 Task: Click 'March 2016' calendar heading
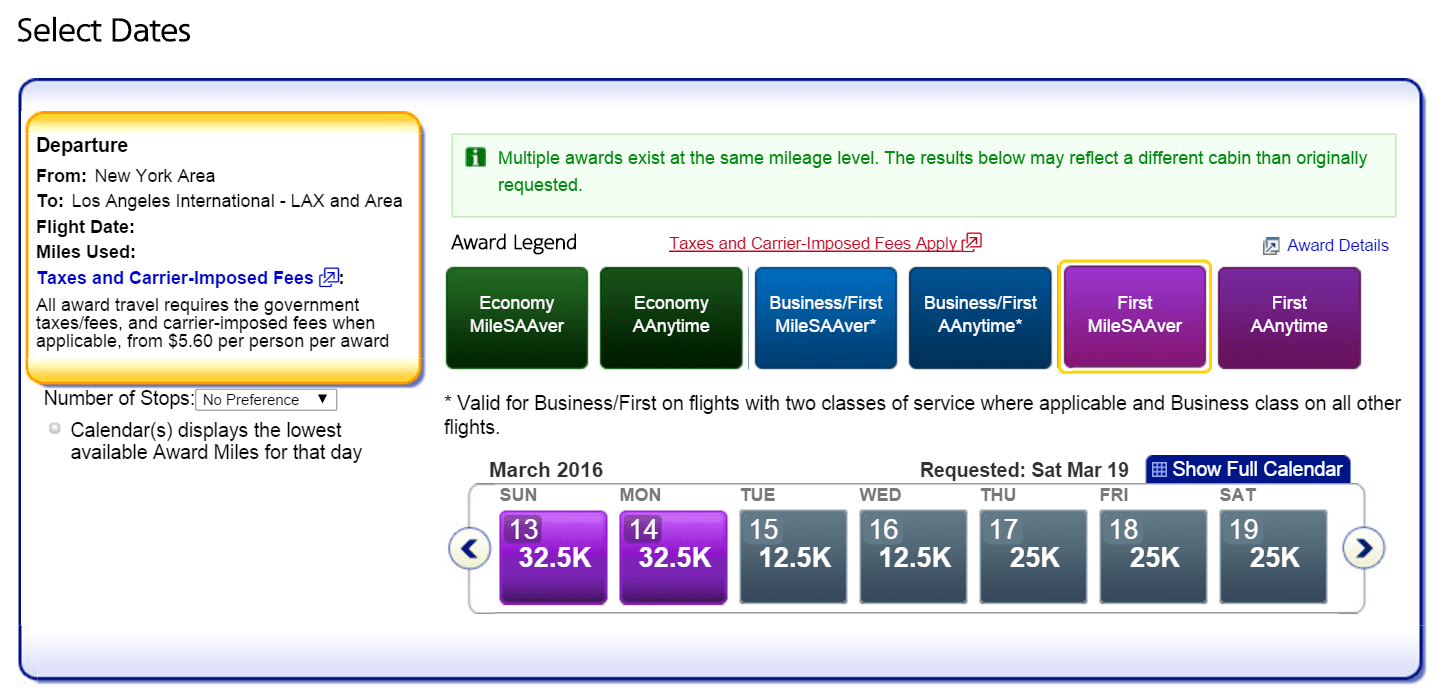546,470
